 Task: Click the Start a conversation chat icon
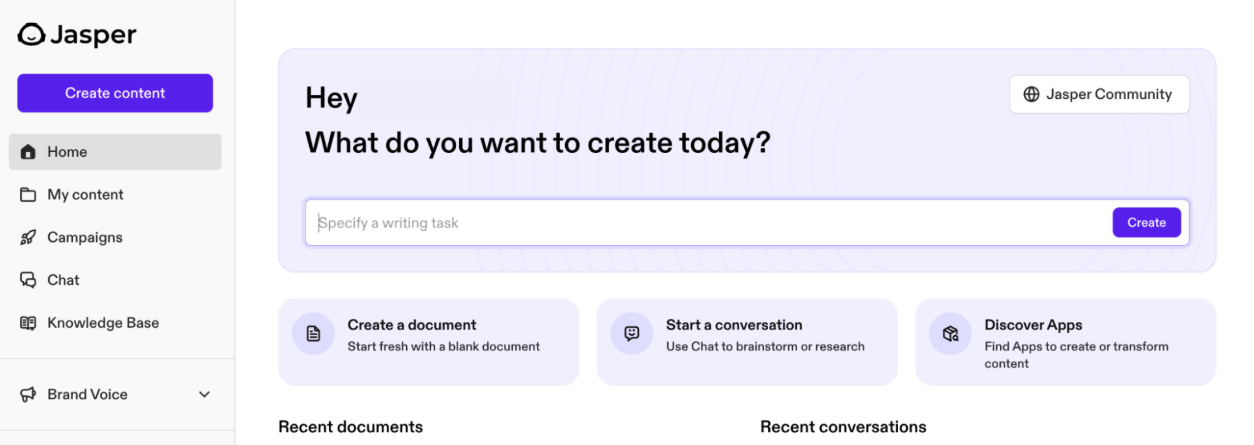point(632,334)
